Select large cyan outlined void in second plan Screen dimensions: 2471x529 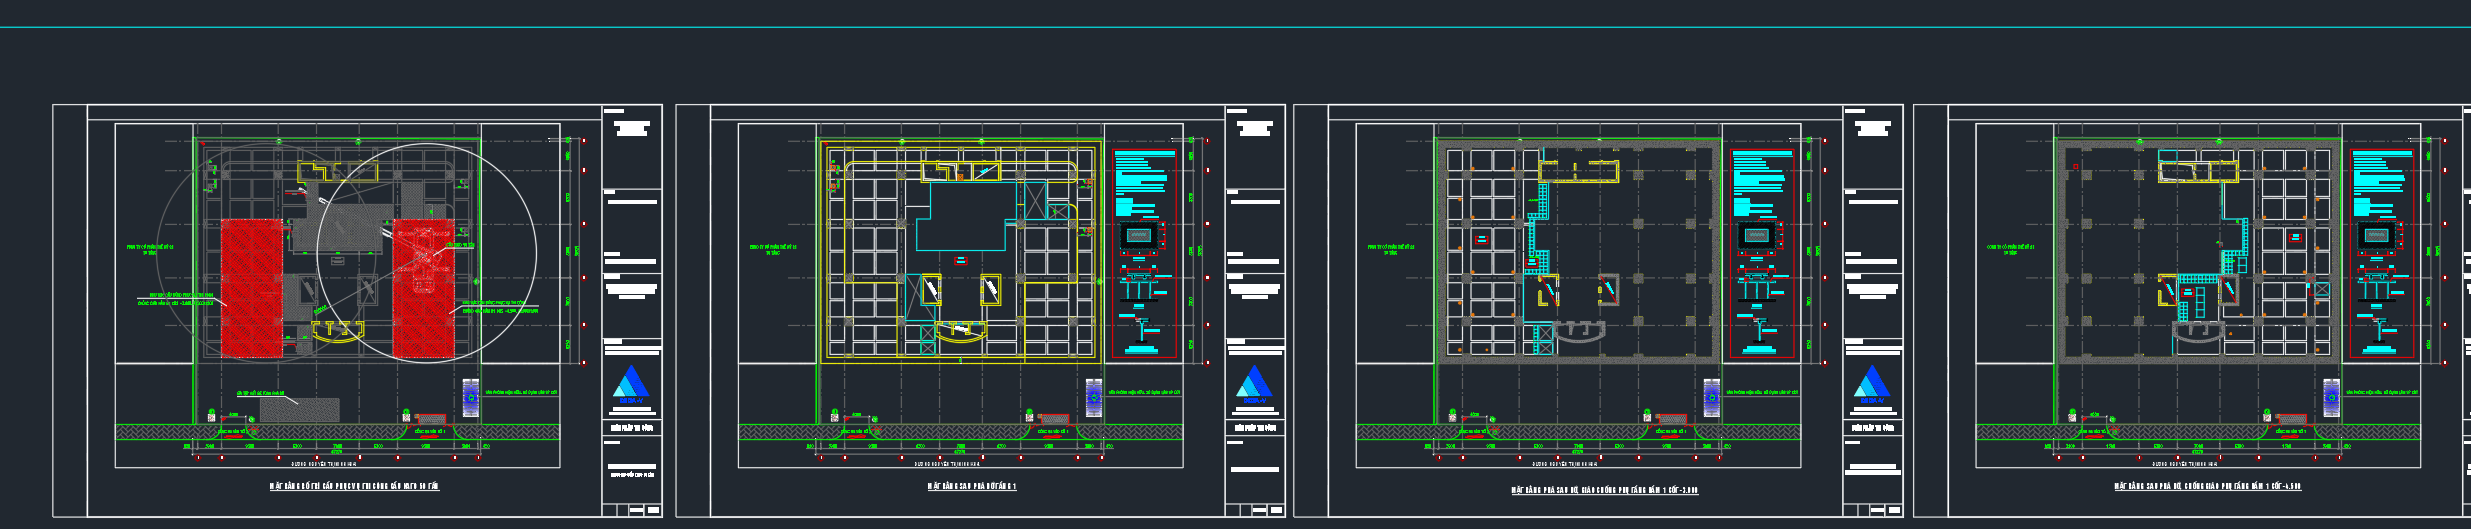pos(960,217)
